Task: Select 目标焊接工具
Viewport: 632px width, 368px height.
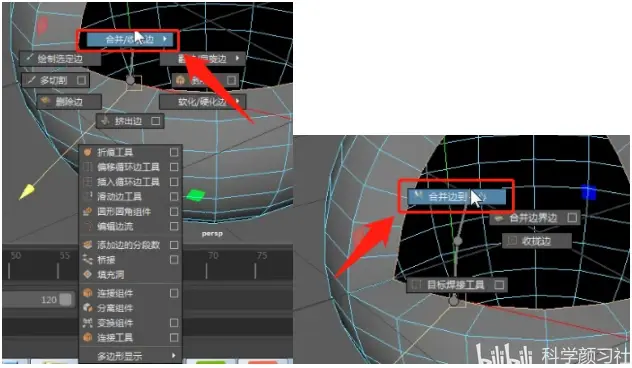Action: (x=456, y=285)
